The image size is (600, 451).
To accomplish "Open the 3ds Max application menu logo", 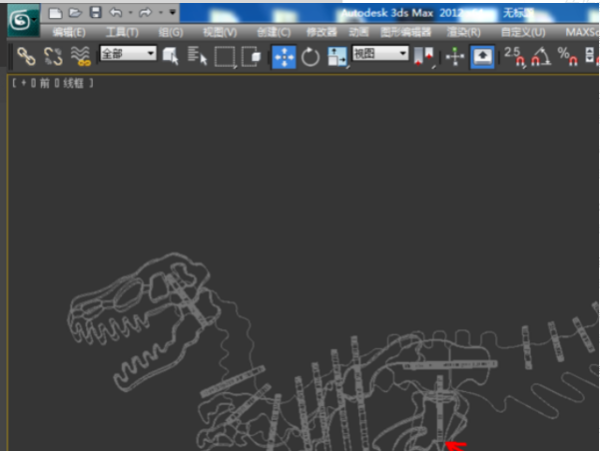I will [23, 20].
